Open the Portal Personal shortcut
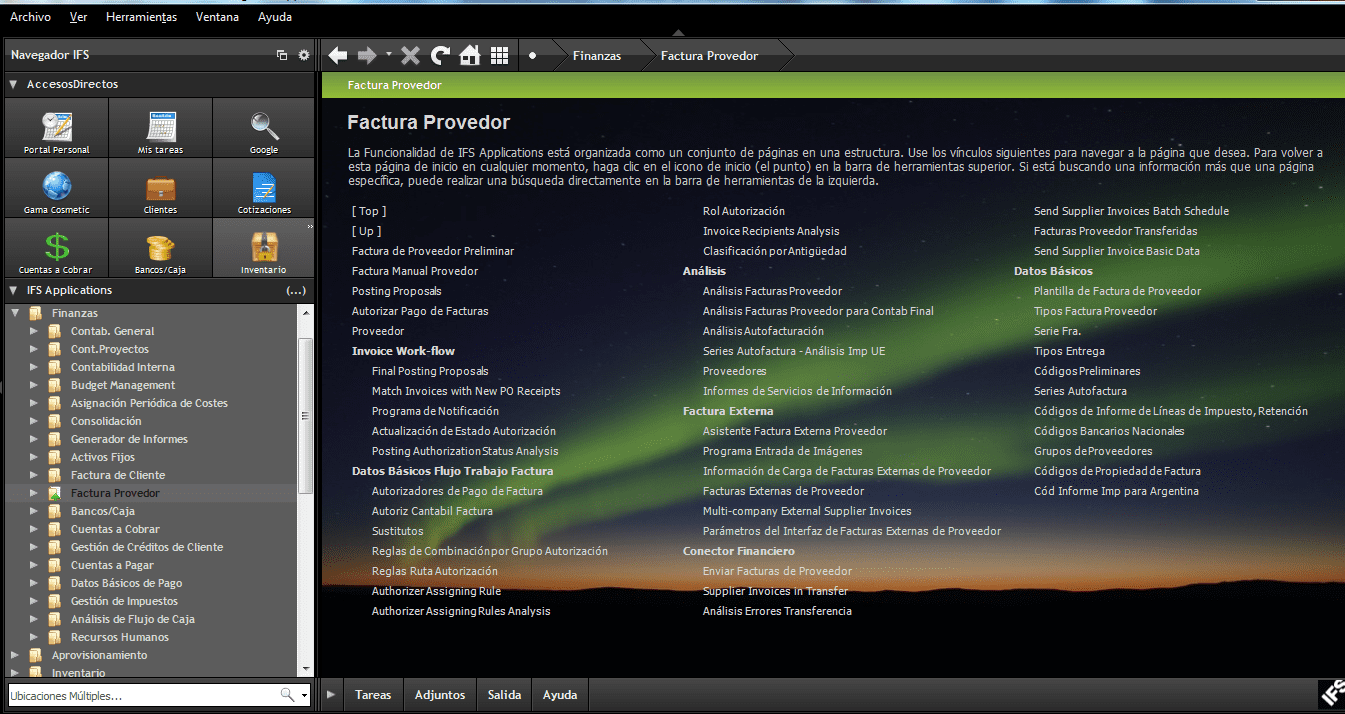 coord(56,132)
